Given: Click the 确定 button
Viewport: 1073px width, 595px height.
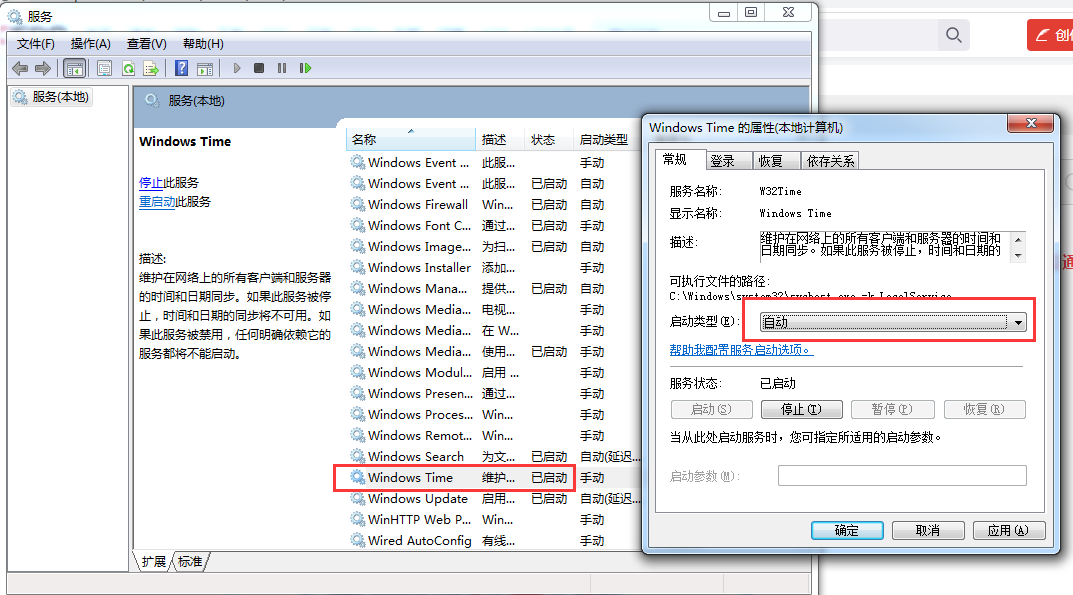Looking at the screenshot, I should pos(847,530).
